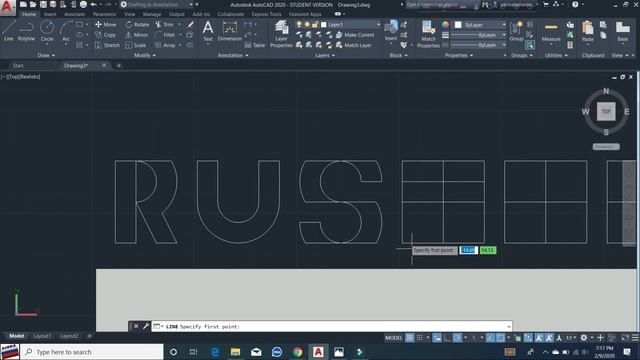Open the ByLayer lineweight dropdown
640x360 pixels.
click(x=478, y=35)
